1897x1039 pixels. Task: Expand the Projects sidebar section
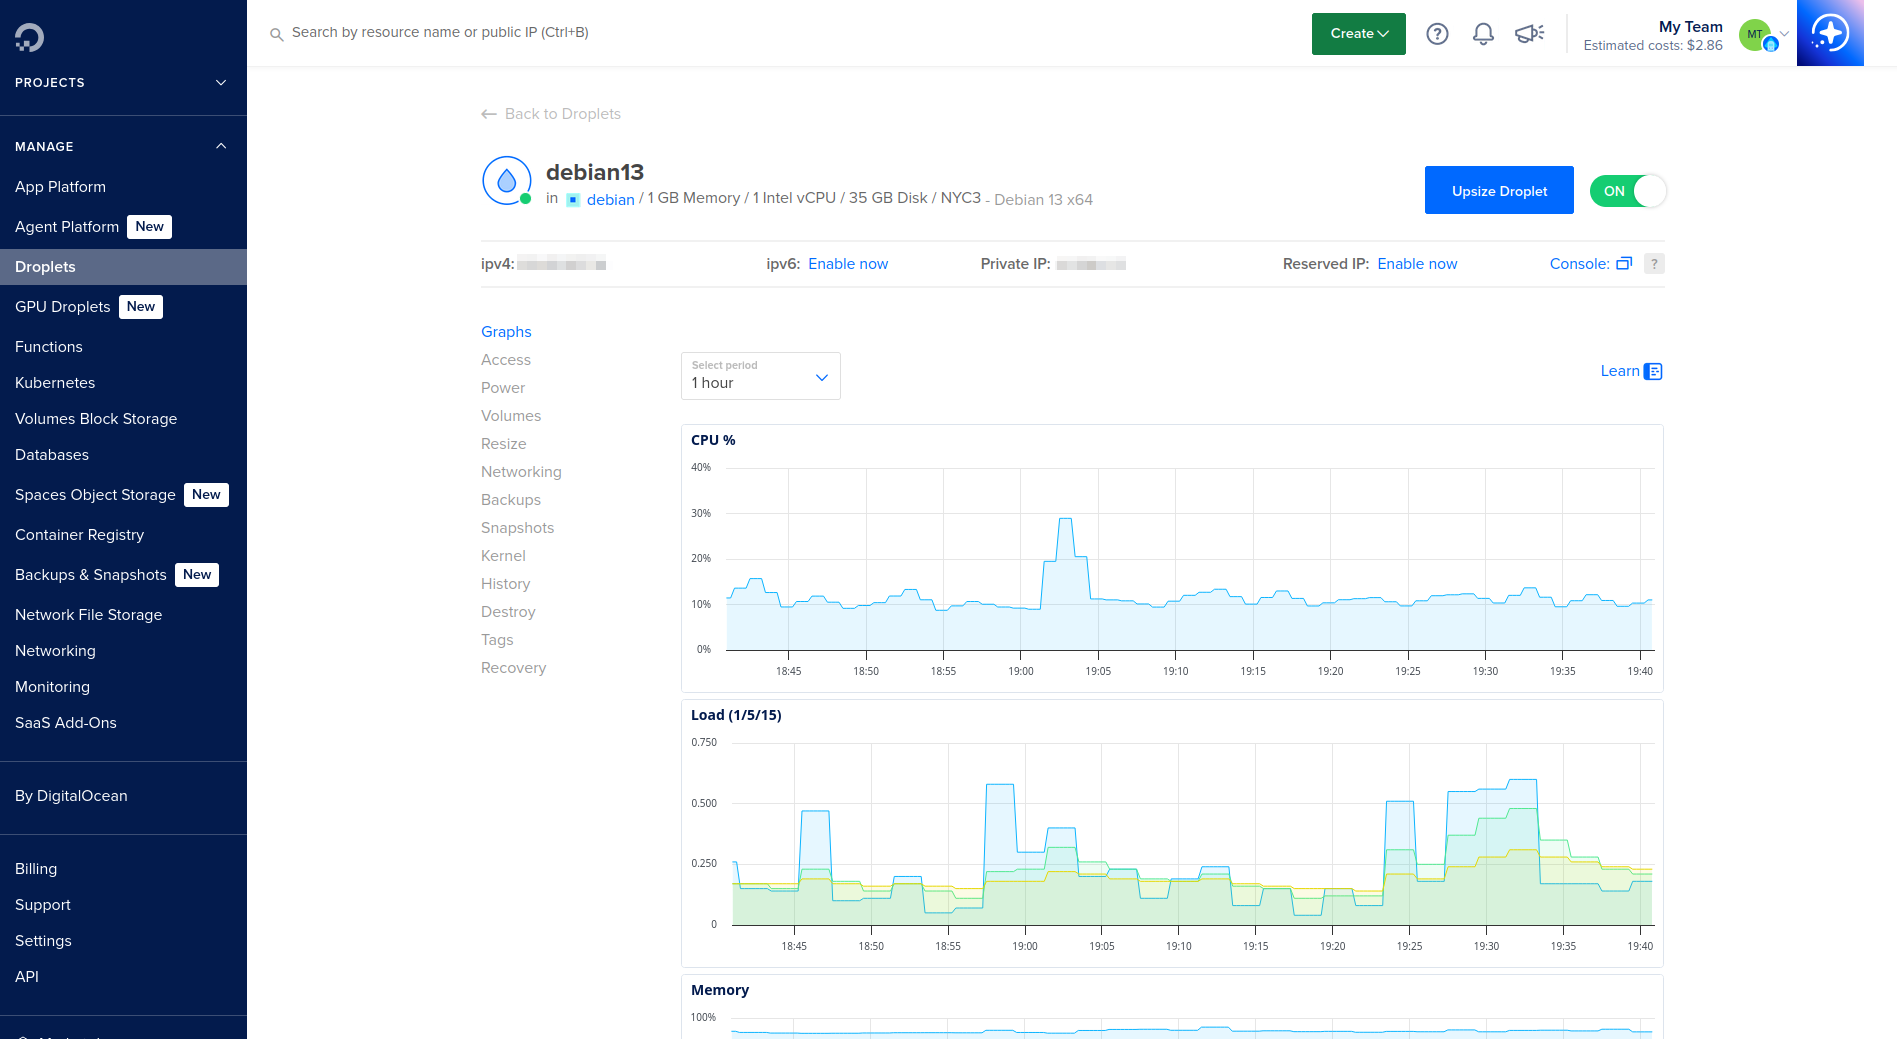(221, 83)
